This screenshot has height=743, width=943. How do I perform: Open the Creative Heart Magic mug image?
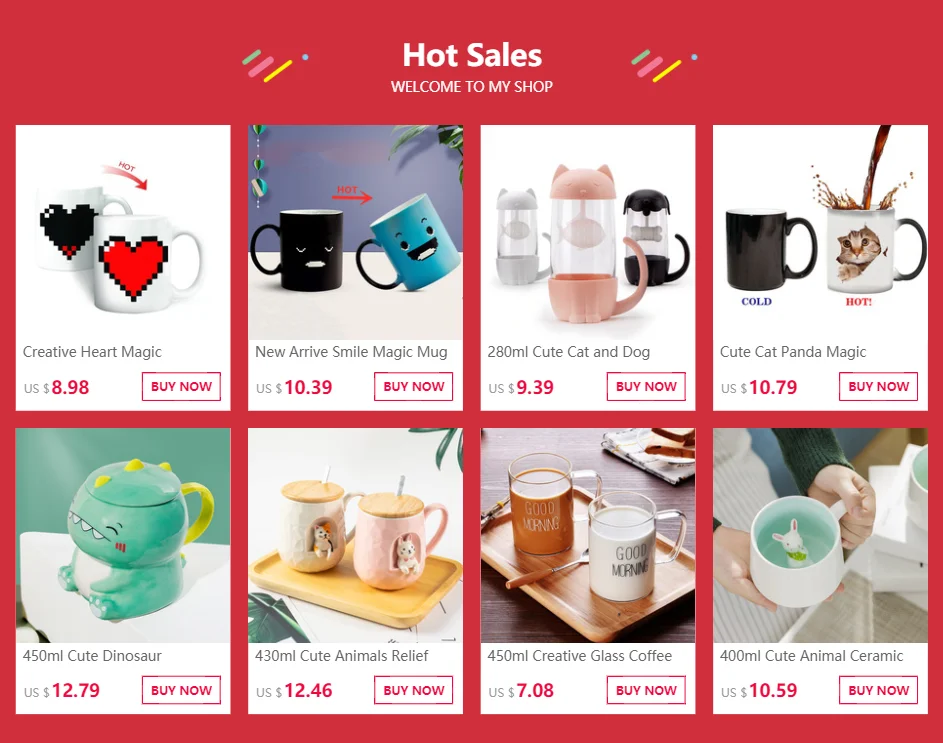point(123,232)
